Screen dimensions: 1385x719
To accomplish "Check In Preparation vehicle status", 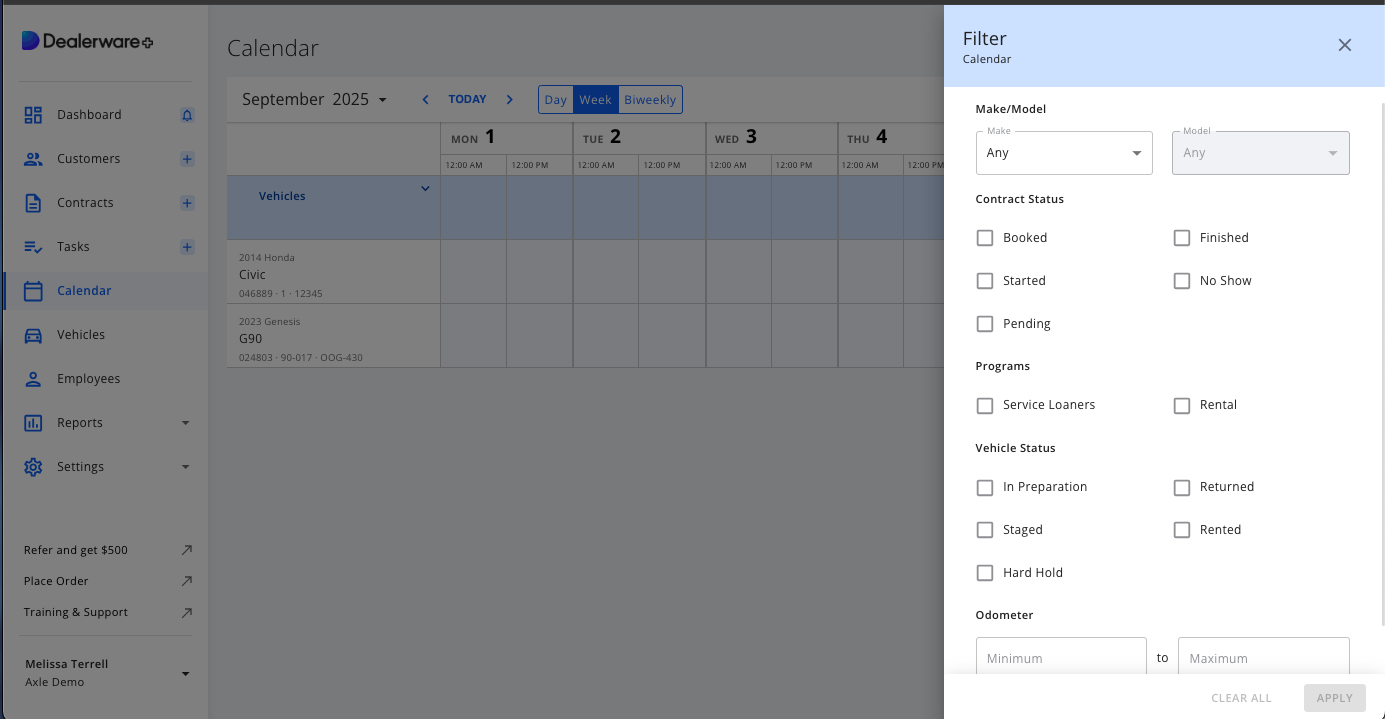I will tap(985, 487).
